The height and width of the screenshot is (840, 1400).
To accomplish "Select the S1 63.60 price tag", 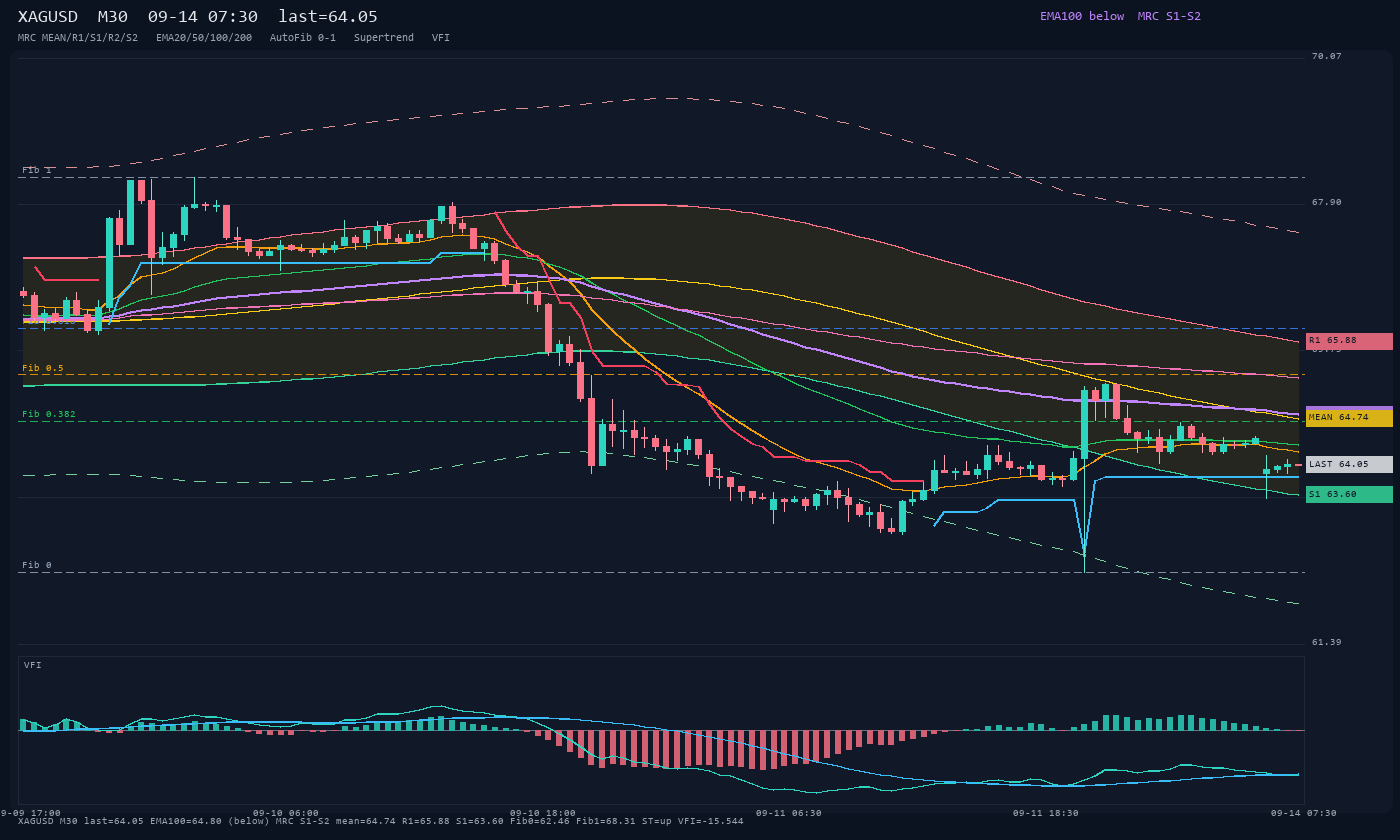I will [1349, 494].
